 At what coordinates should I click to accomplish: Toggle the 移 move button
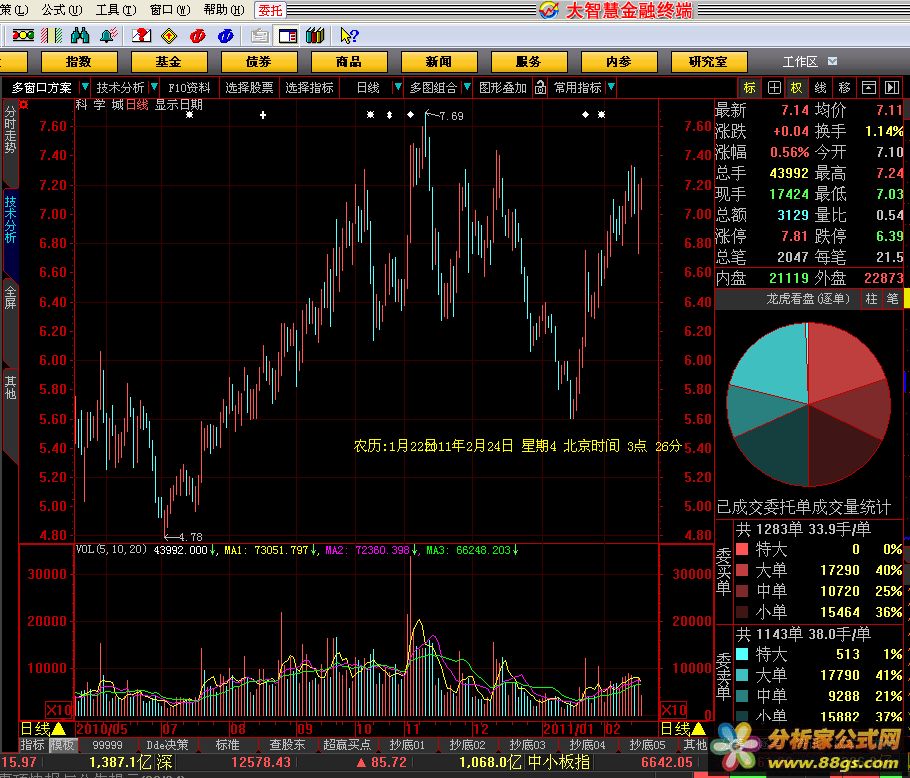pos(844,88)
